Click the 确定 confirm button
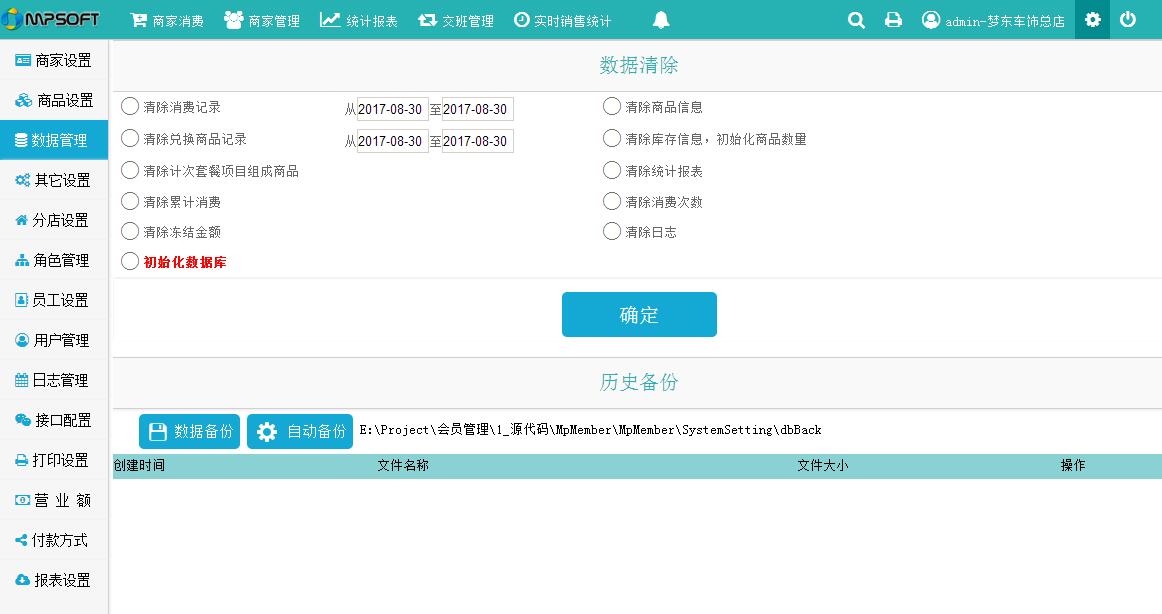1162x614 pixels. 639,315
